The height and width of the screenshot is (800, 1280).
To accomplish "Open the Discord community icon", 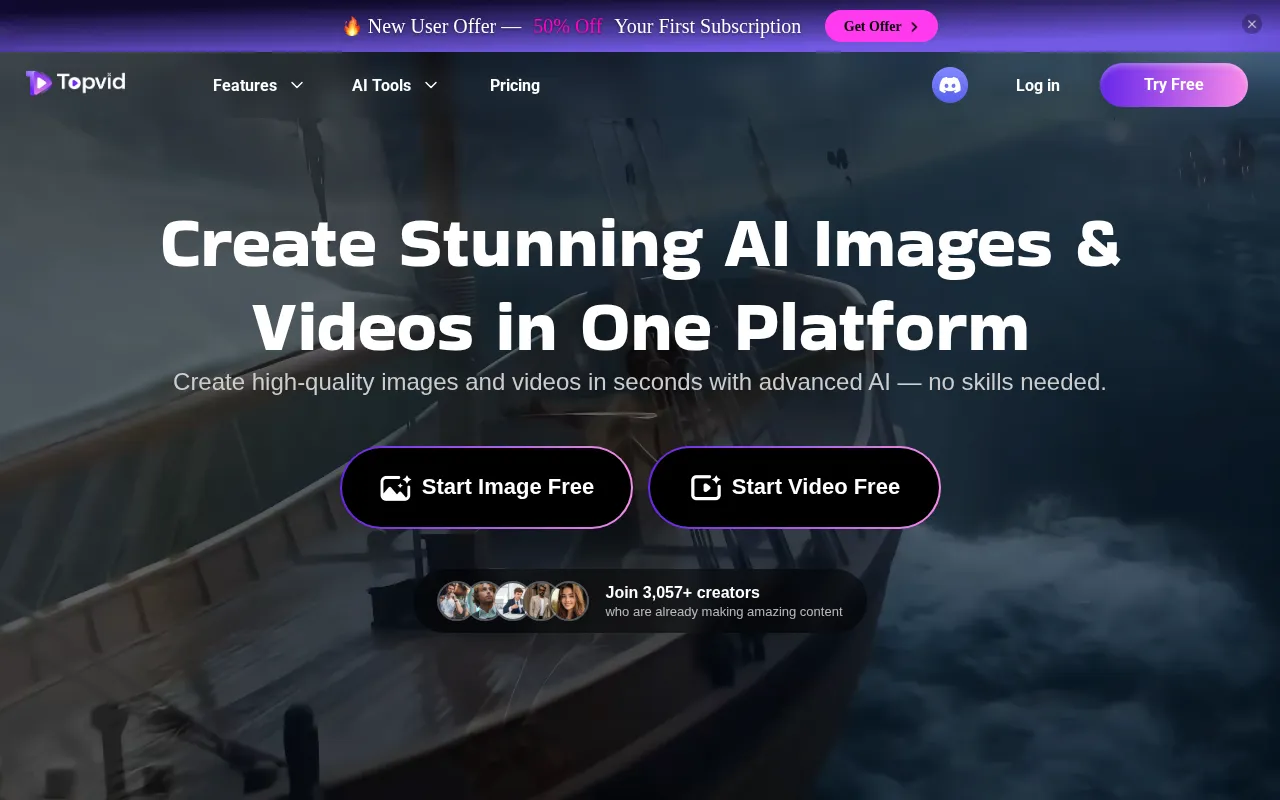I will pyautogui.click(x=950, y=85).
